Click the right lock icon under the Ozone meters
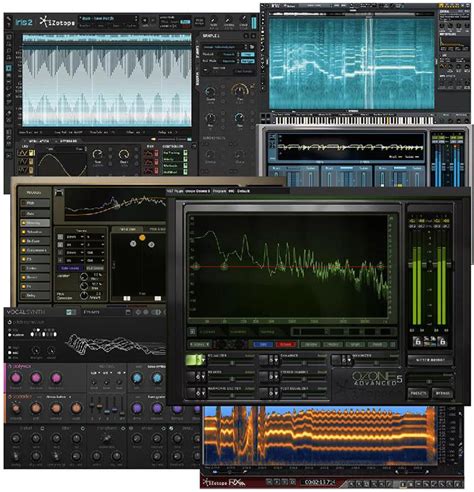 (x=442, y=341)
